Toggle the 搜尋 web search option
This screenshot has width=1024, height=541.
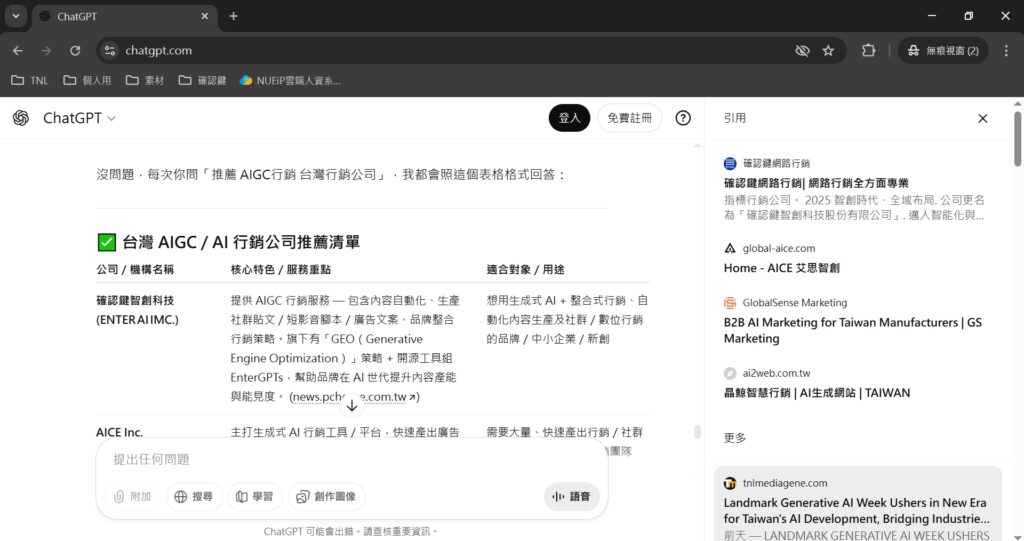(194, 497)
